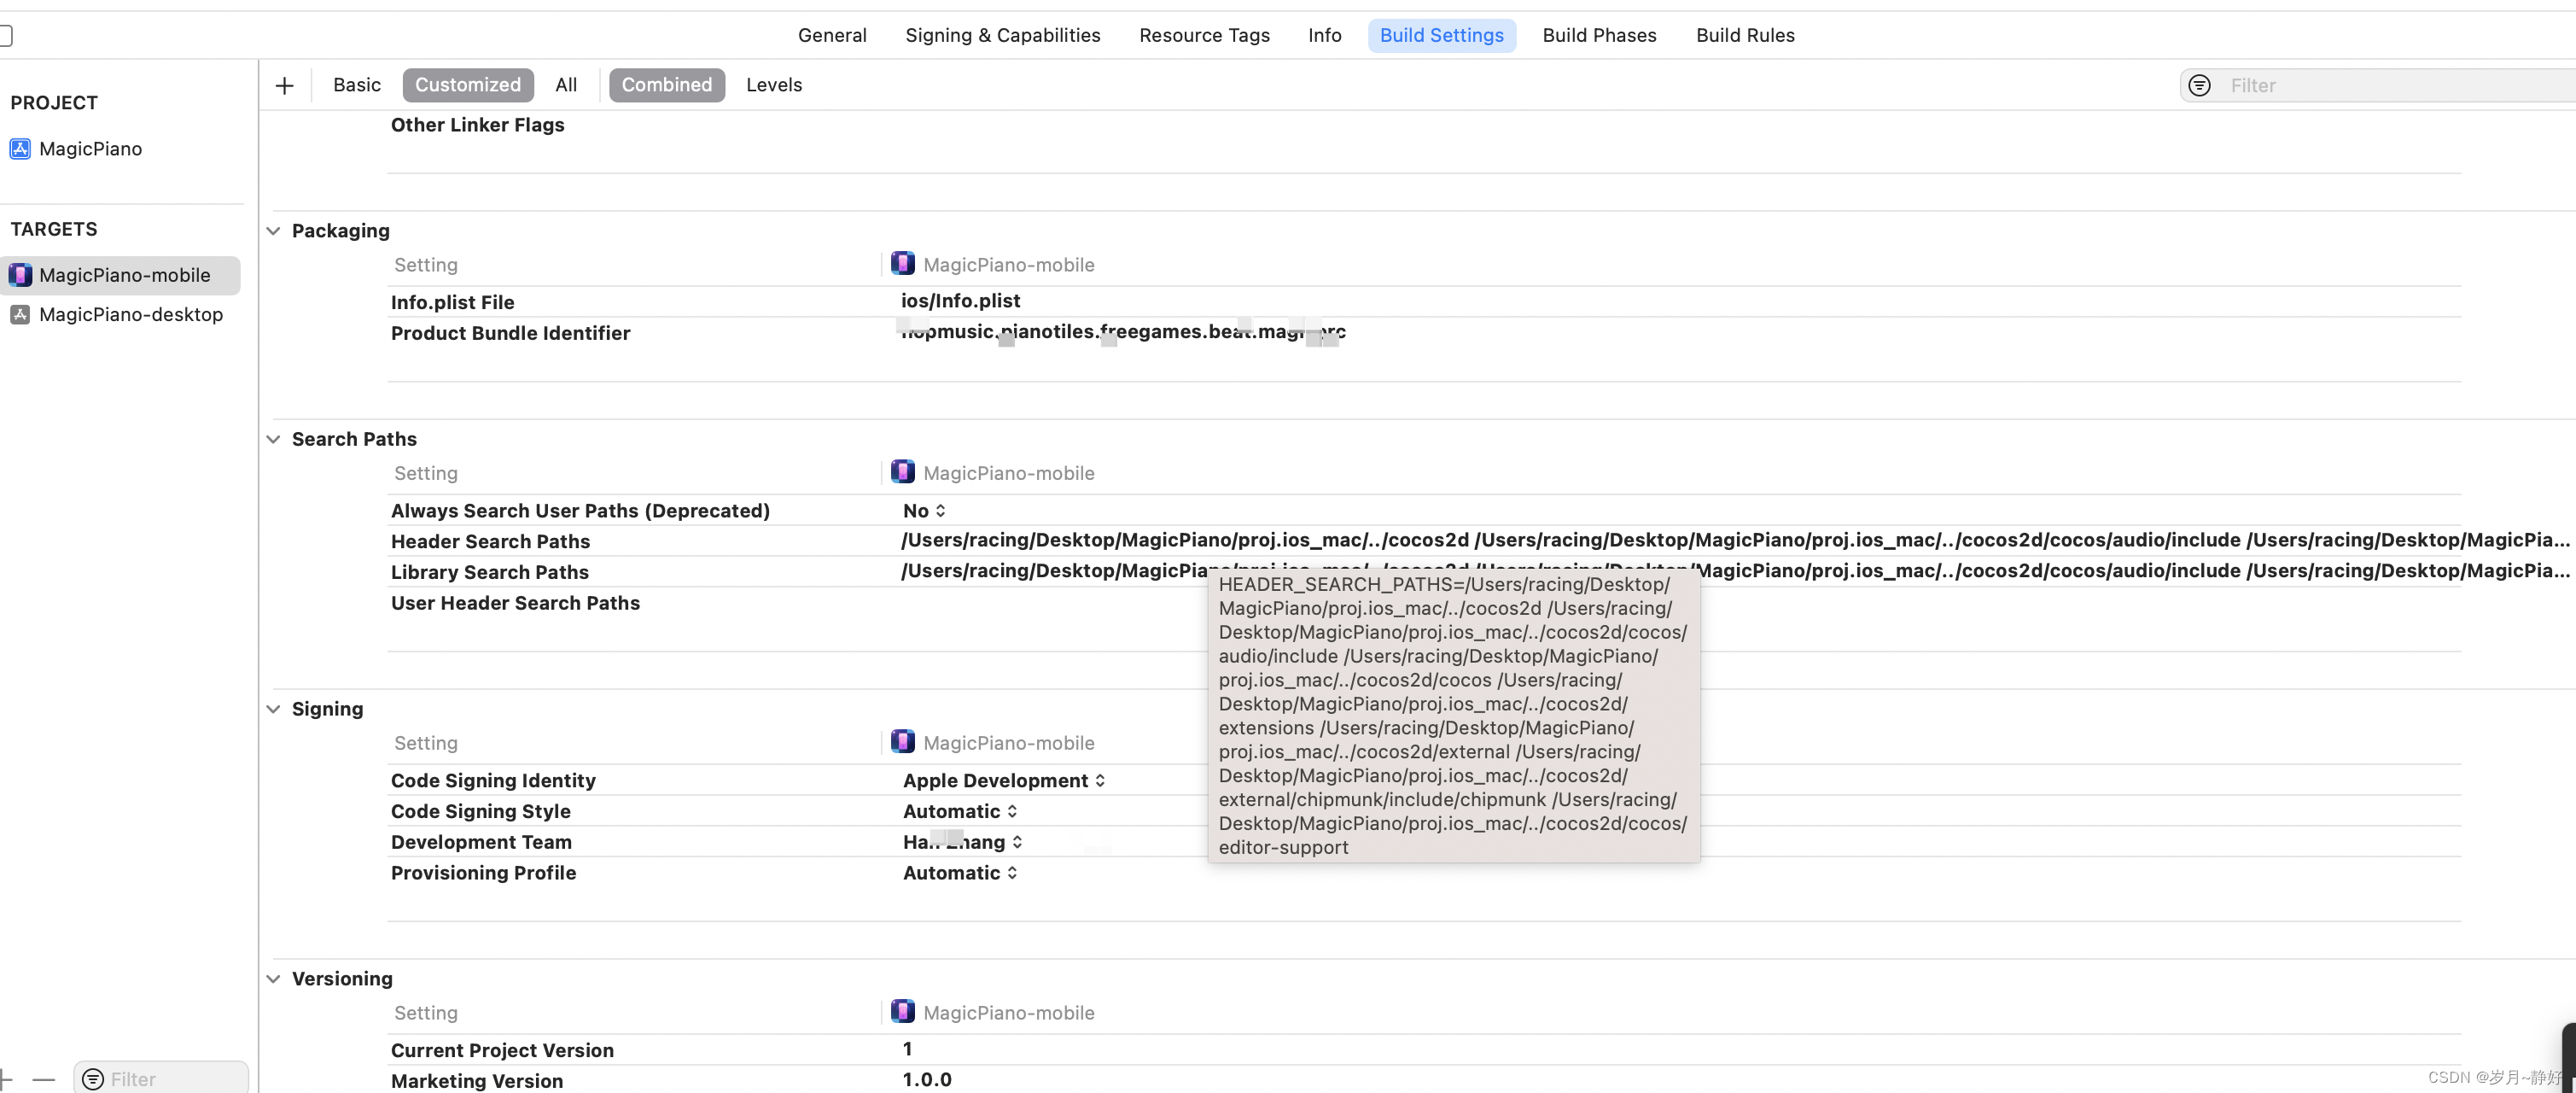Click the bundle identifier value
The width and height of the screenshot is (2576, 1093).
1122,332
